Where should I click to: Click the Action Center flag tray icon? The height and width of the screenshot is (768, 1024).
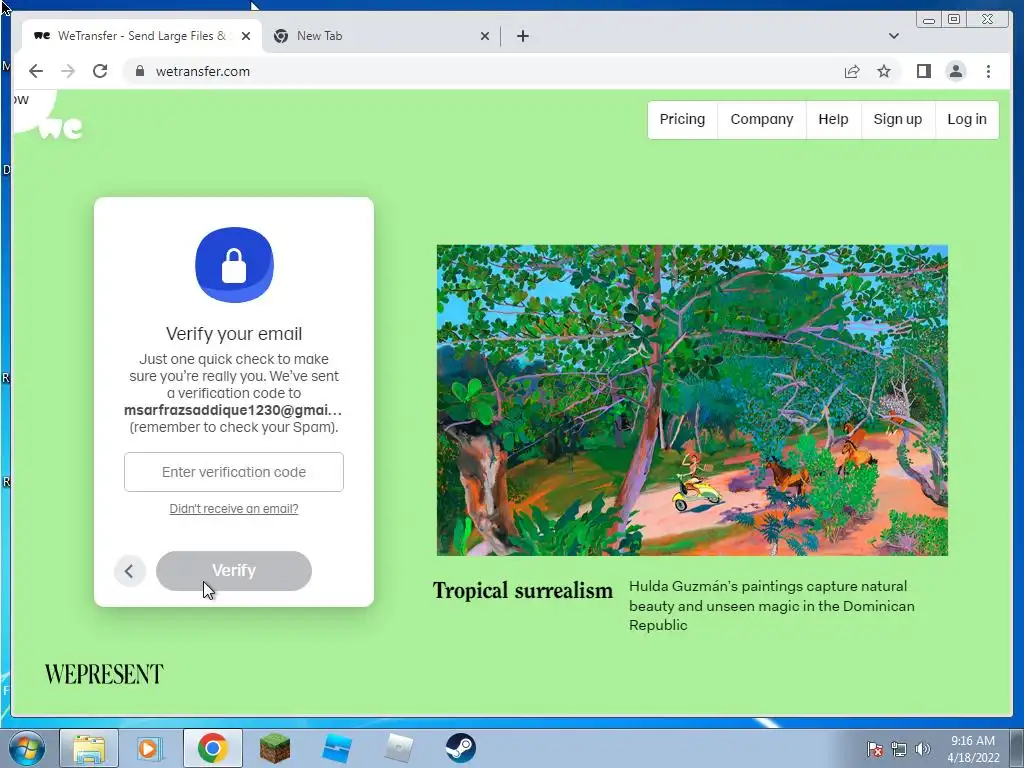coord(874,749)
